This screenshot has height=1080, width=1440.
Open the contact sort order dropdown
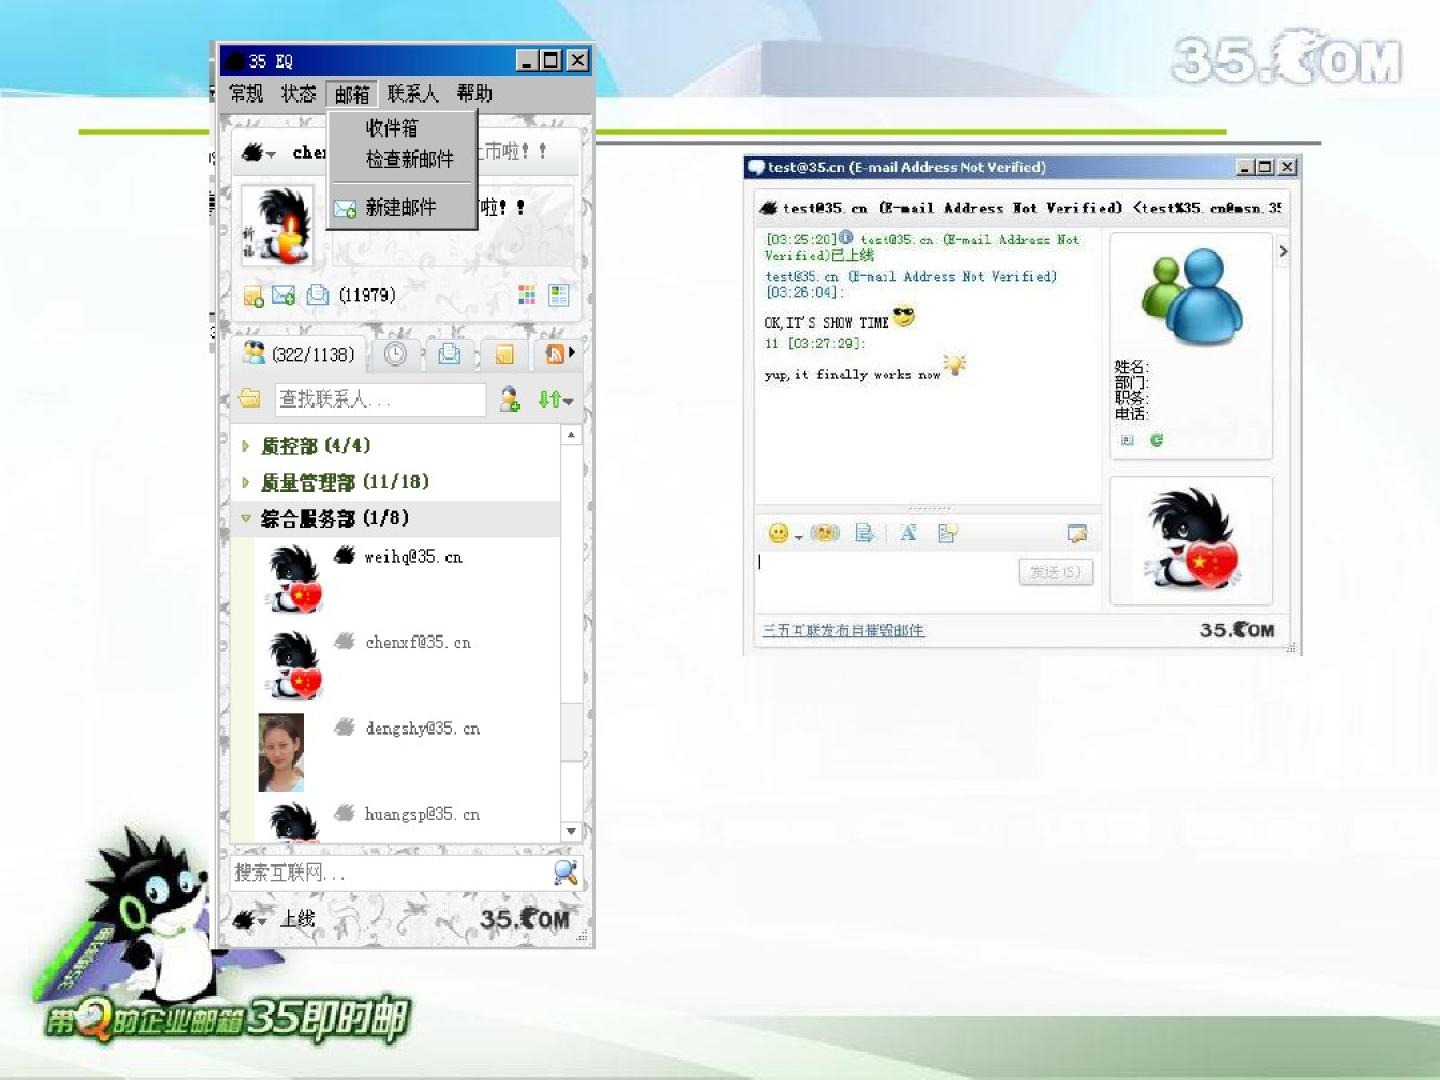(555, 400)
